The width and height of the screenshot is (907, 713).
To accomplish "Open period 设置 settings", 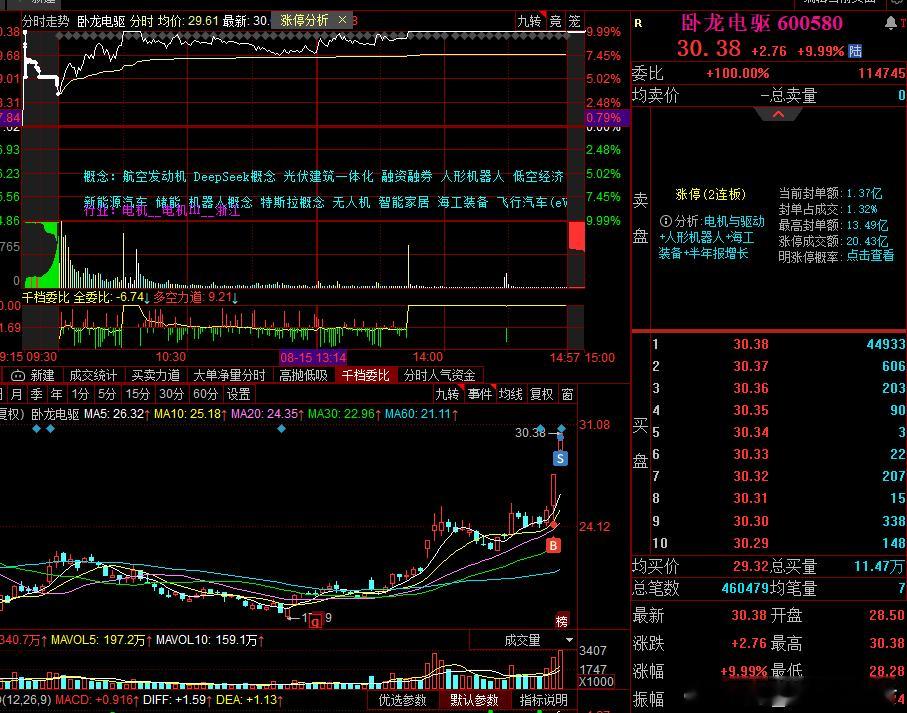I will pos(238,394).
